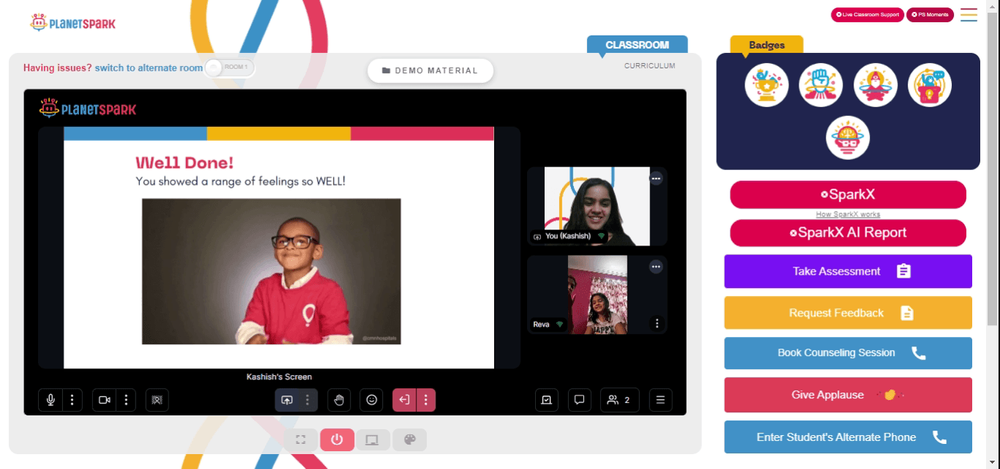Switch to the CURRICULUM tab

click(649, 66)
